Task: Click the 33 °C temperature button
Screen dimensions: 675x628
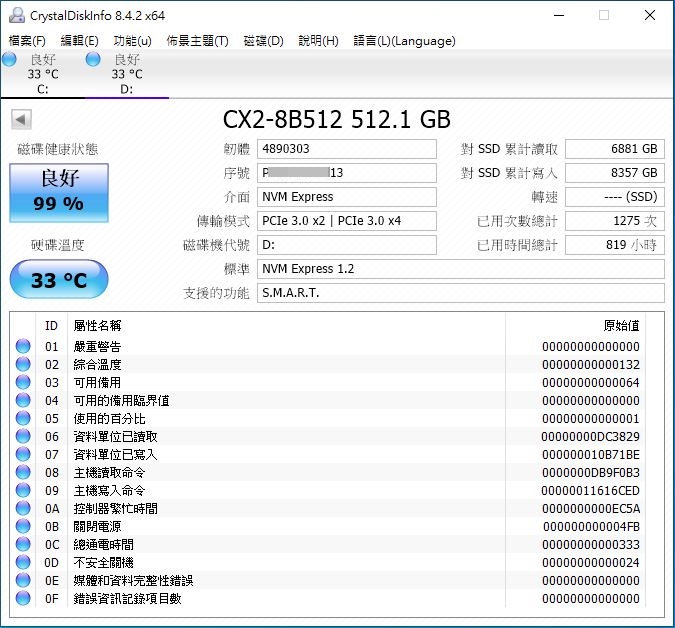Action: [x=58, y=280]
